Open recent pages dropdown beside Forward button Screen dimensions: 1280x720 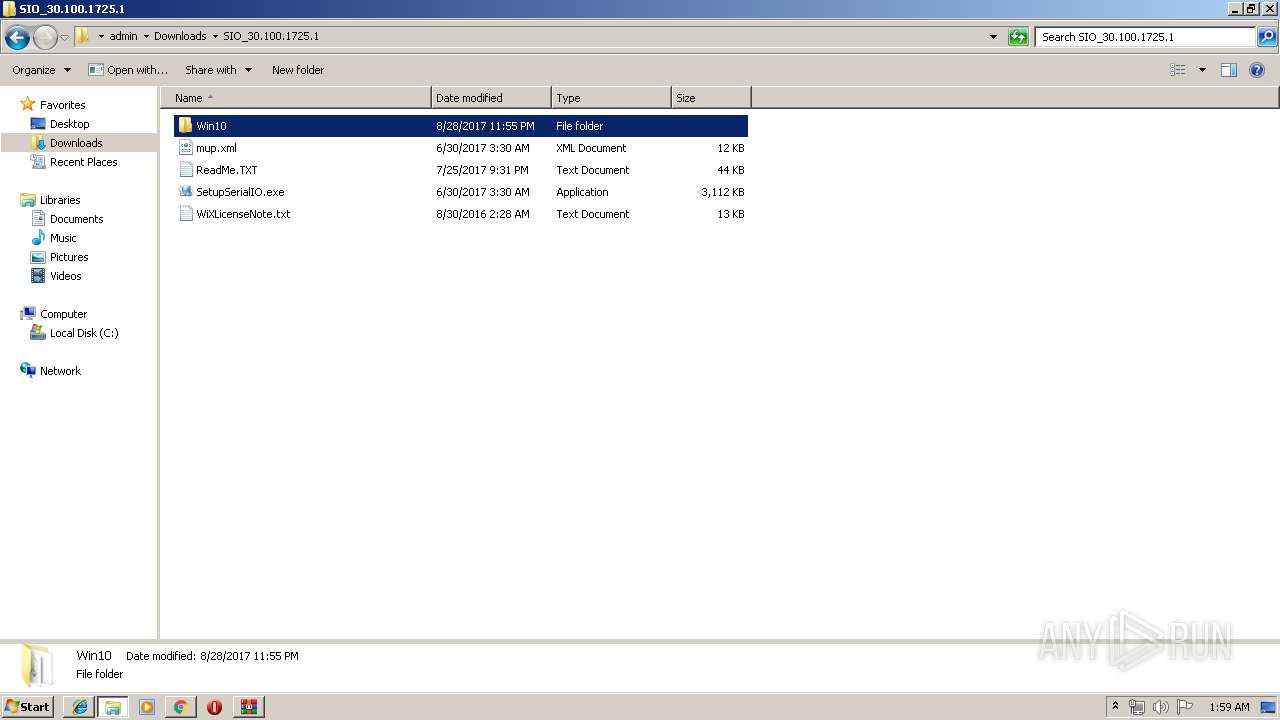click(x=65, y=37)
